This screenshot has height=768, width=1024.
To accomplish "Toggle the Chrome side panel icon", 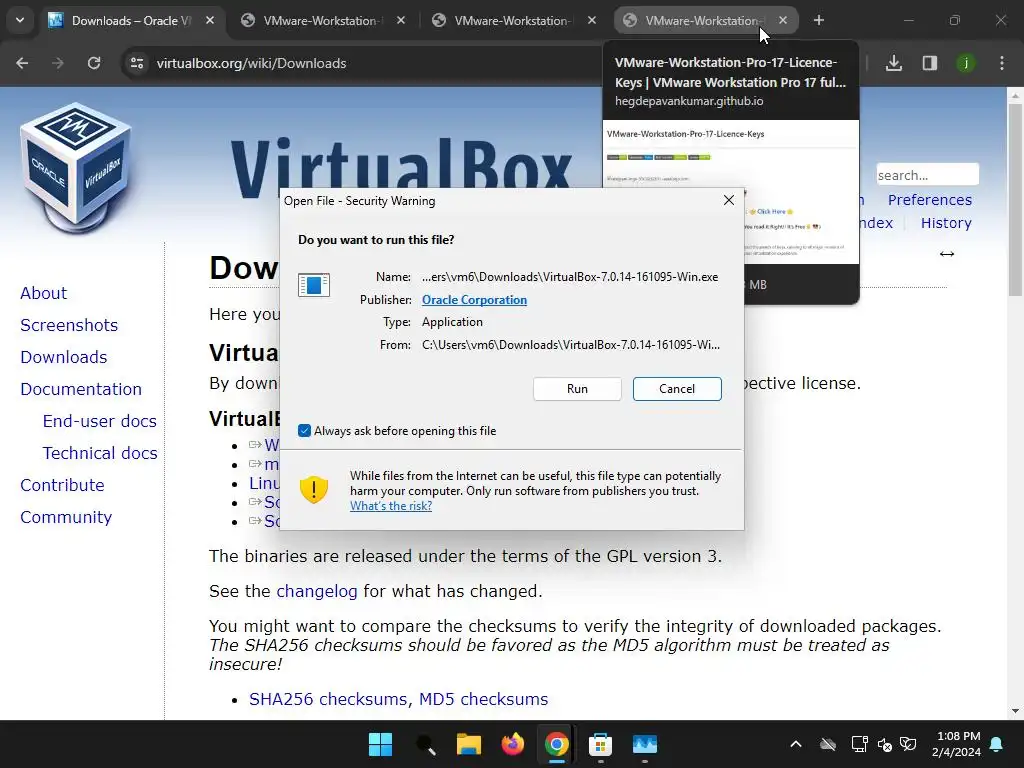I will [x=929, y=63].
